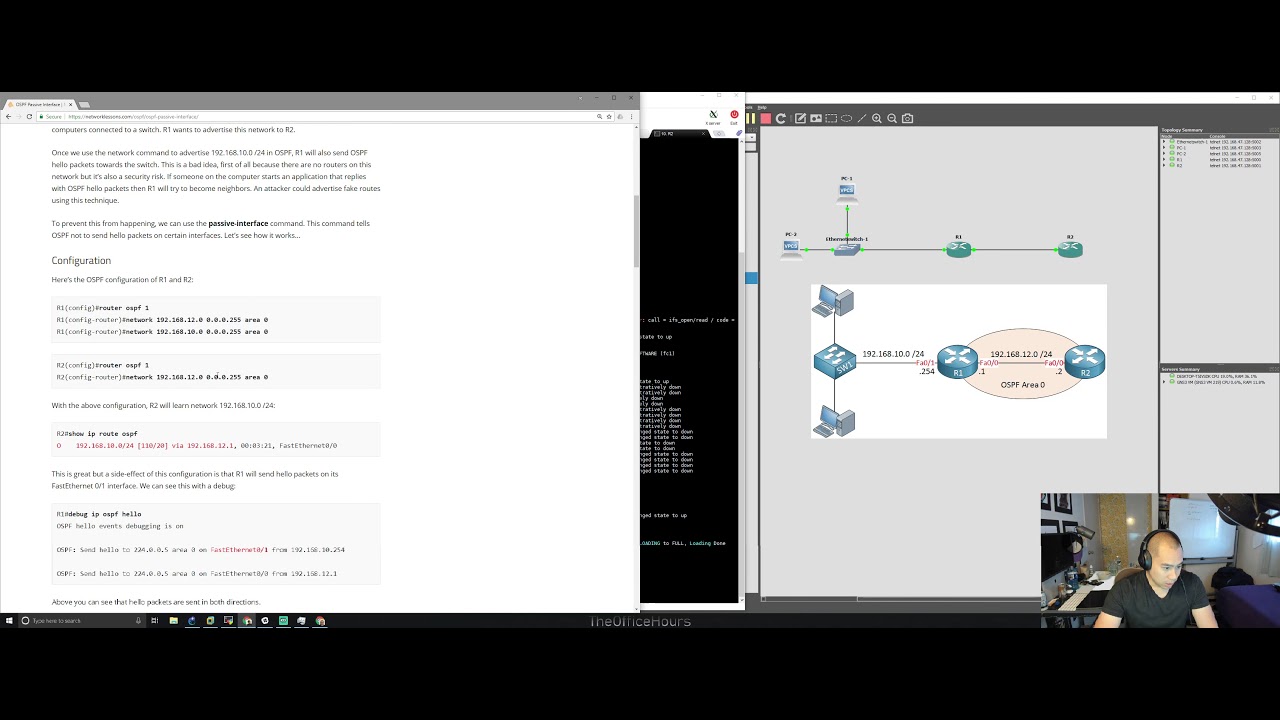The height and width of the screenshot is (720, 1280).
Task: Pause all nodes in GNS3 toolbar
Action: (750, 118)
